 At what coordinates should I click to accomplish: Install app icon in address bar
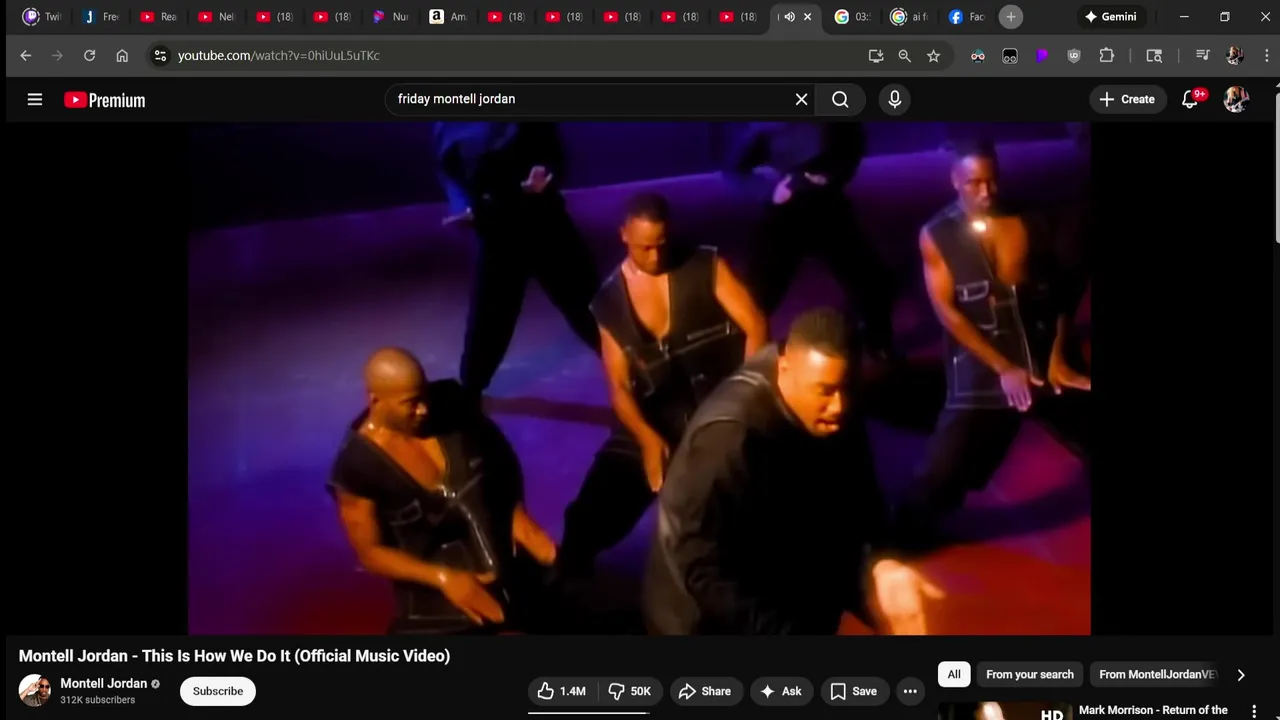pyautogui.click(x=876, y=56)
